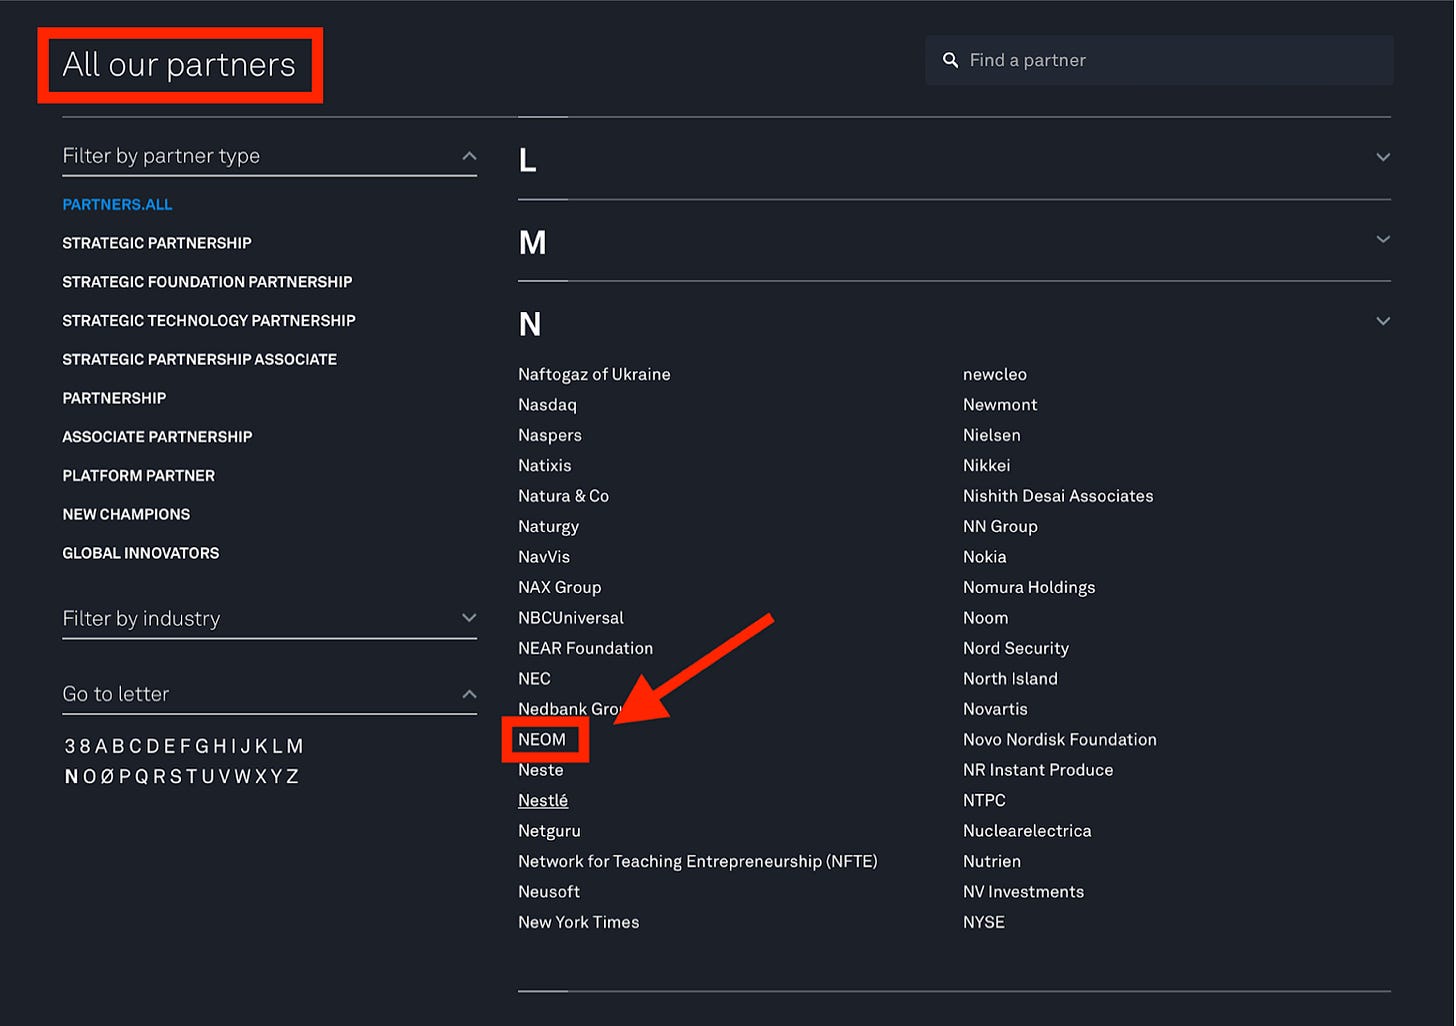This screenshot has height=1026, width=1456.
Task: Open the NEC partner link
Action: [534, 679]
